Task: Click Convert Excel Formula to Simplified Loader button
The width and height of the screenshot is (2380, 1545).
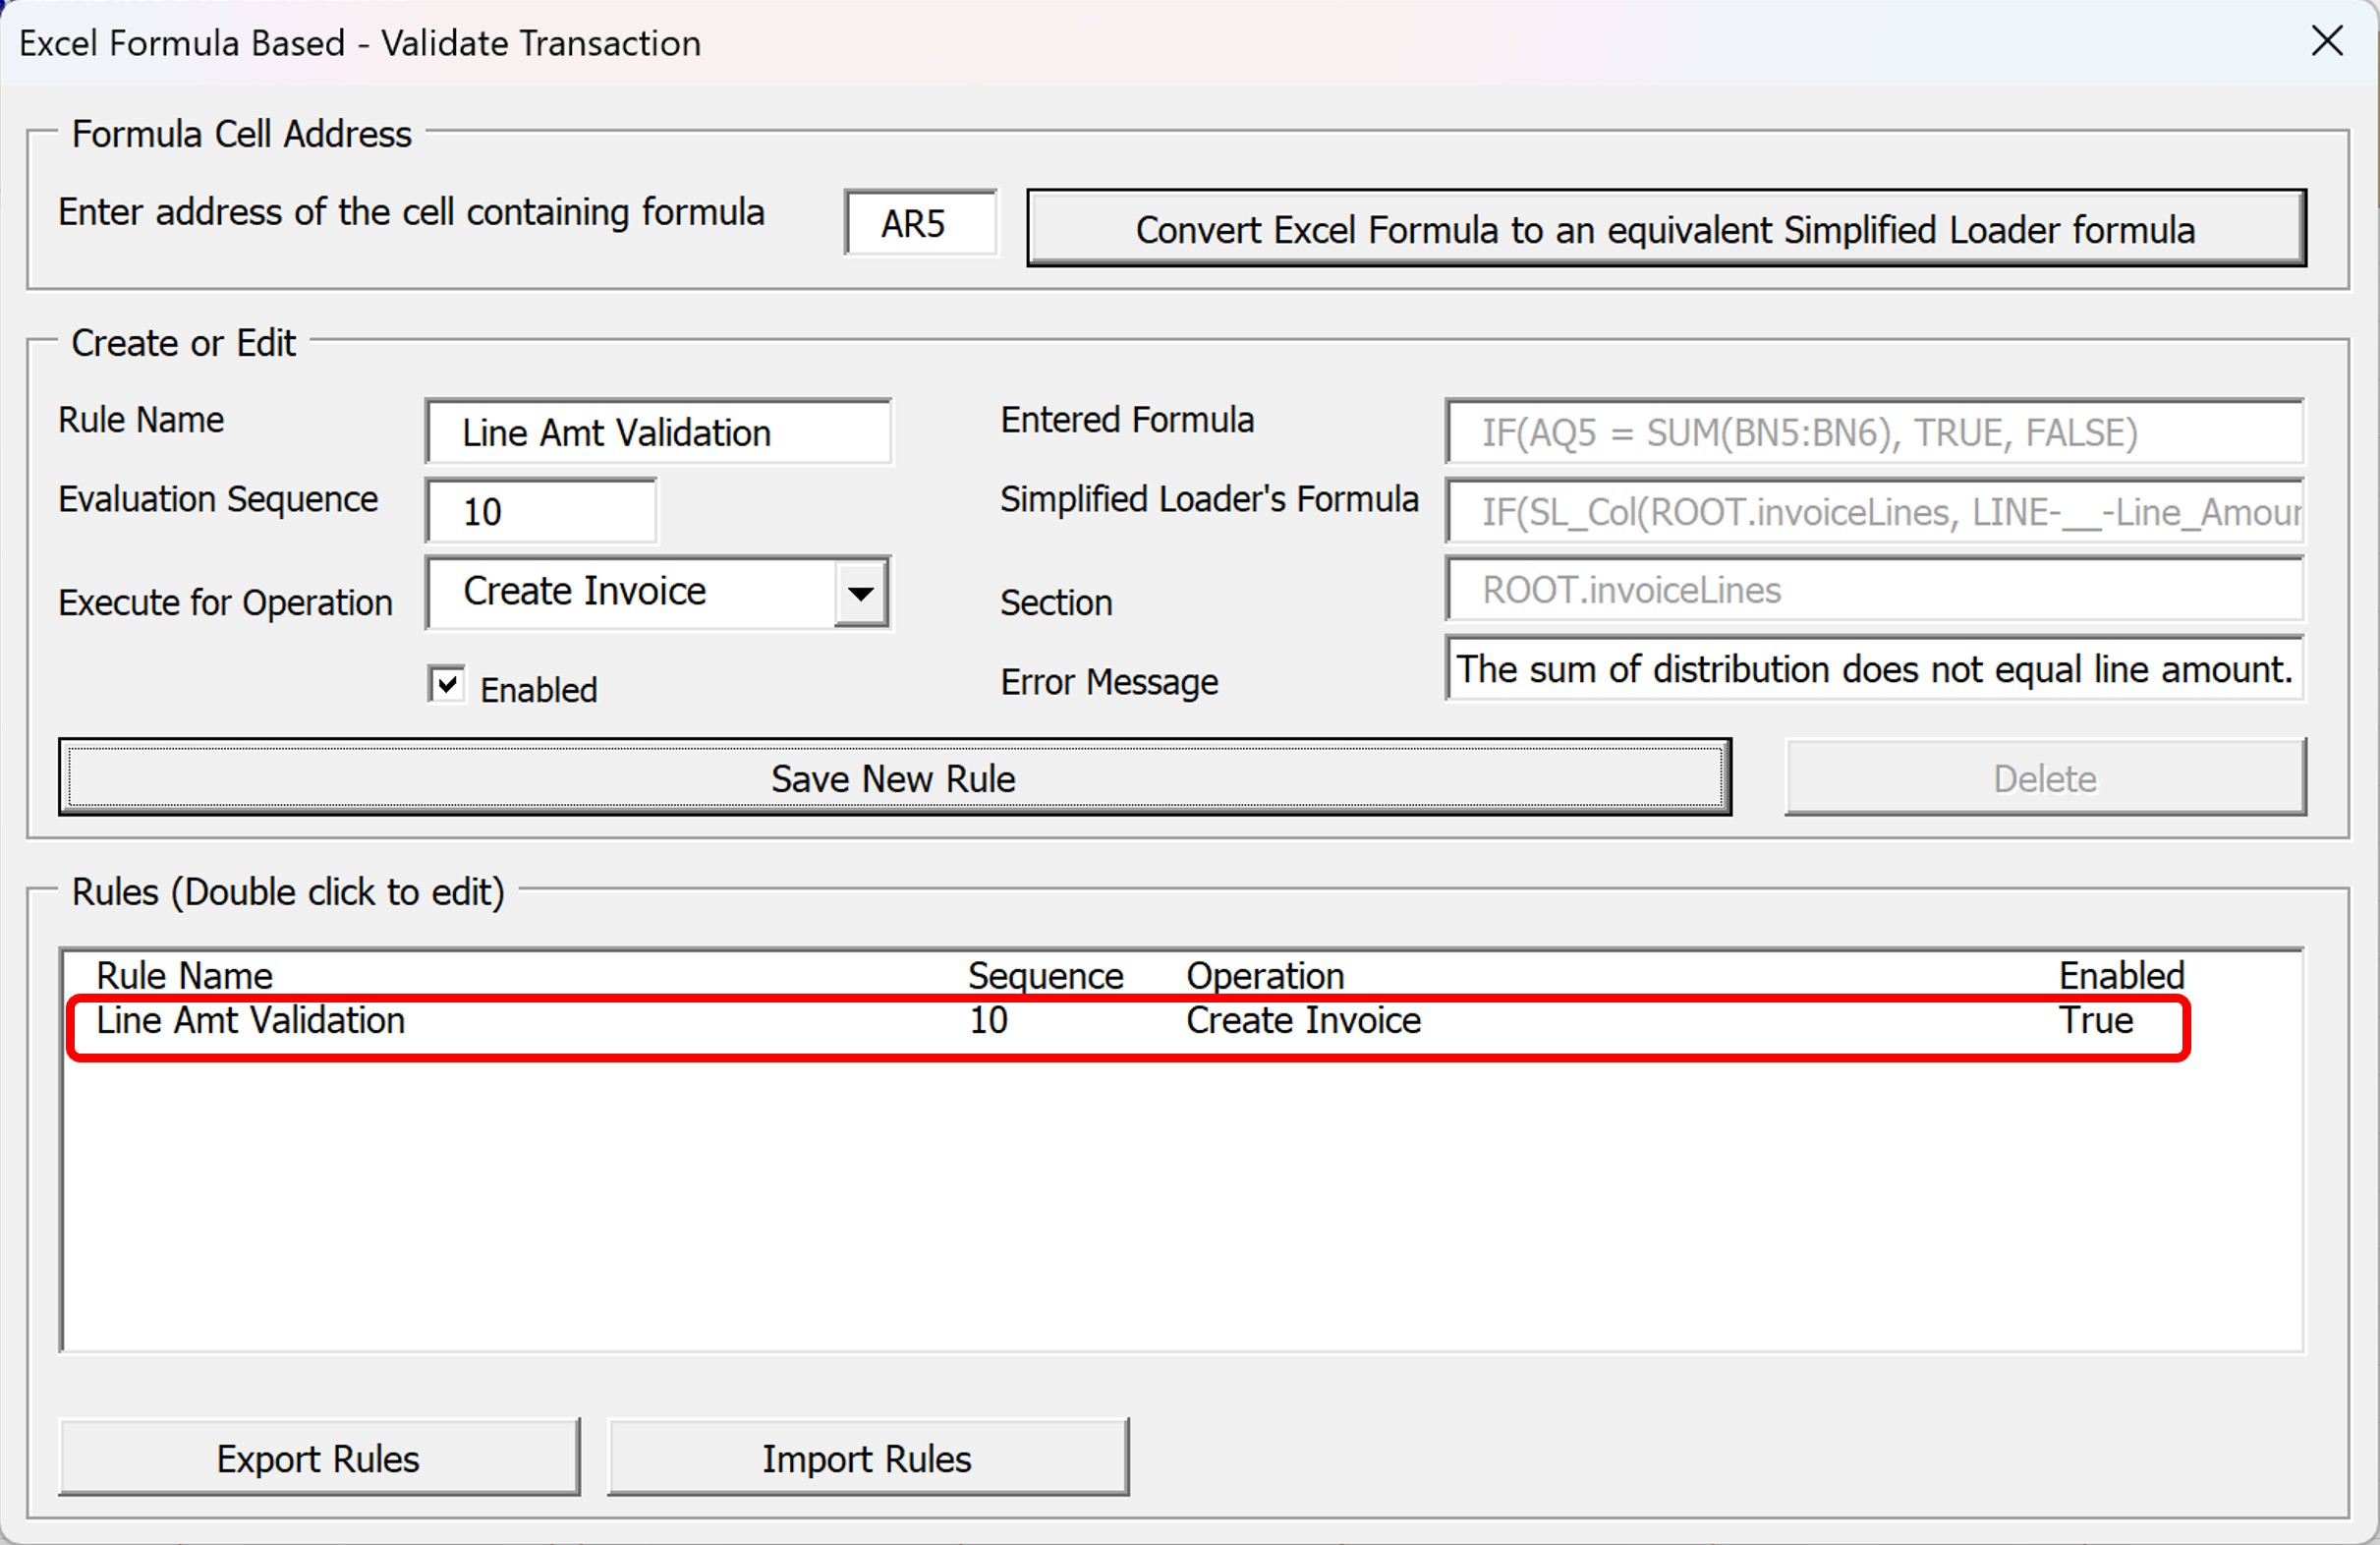Action: pyautogui.click(x=1665, y=228)
